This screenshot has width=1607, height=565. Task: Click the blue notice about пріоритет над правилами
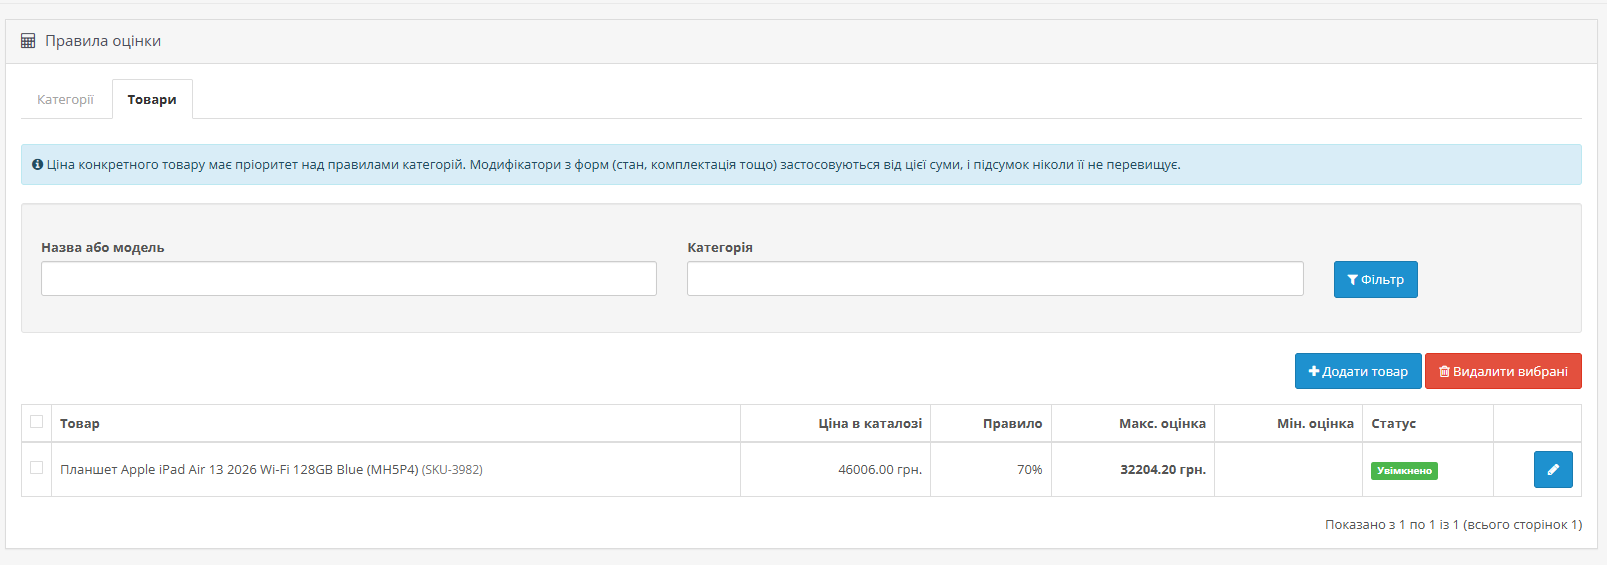point(801,165)
